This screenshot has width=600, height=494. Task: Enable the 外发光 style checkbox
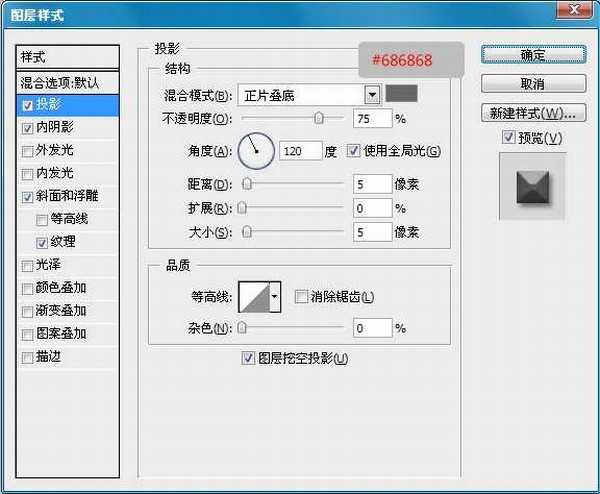[x=27, y=150]
